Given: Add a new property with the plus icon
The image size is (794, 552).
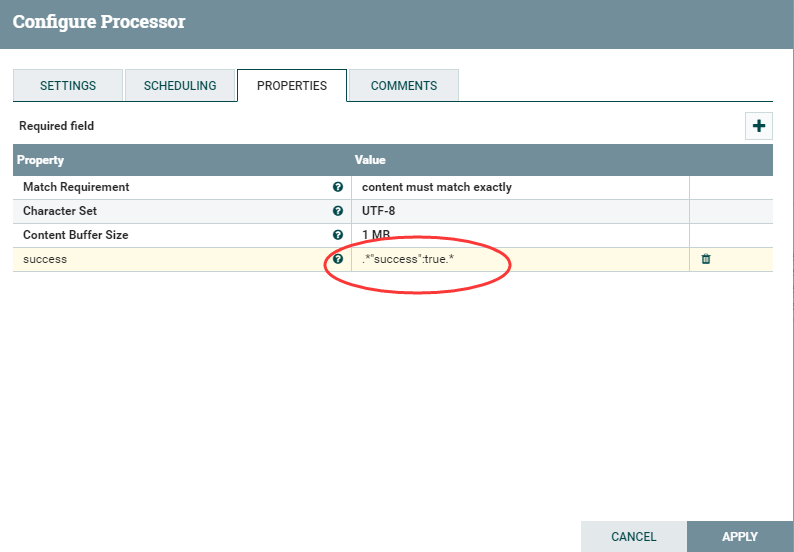Looking at the screenshot, I should 759,126.
